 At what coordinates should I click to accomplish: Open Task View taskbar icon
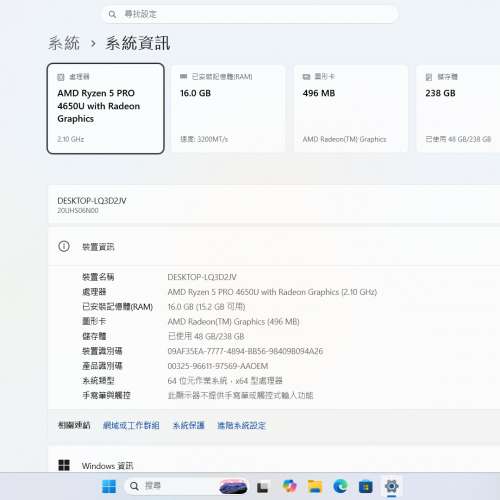click(263, 487)
